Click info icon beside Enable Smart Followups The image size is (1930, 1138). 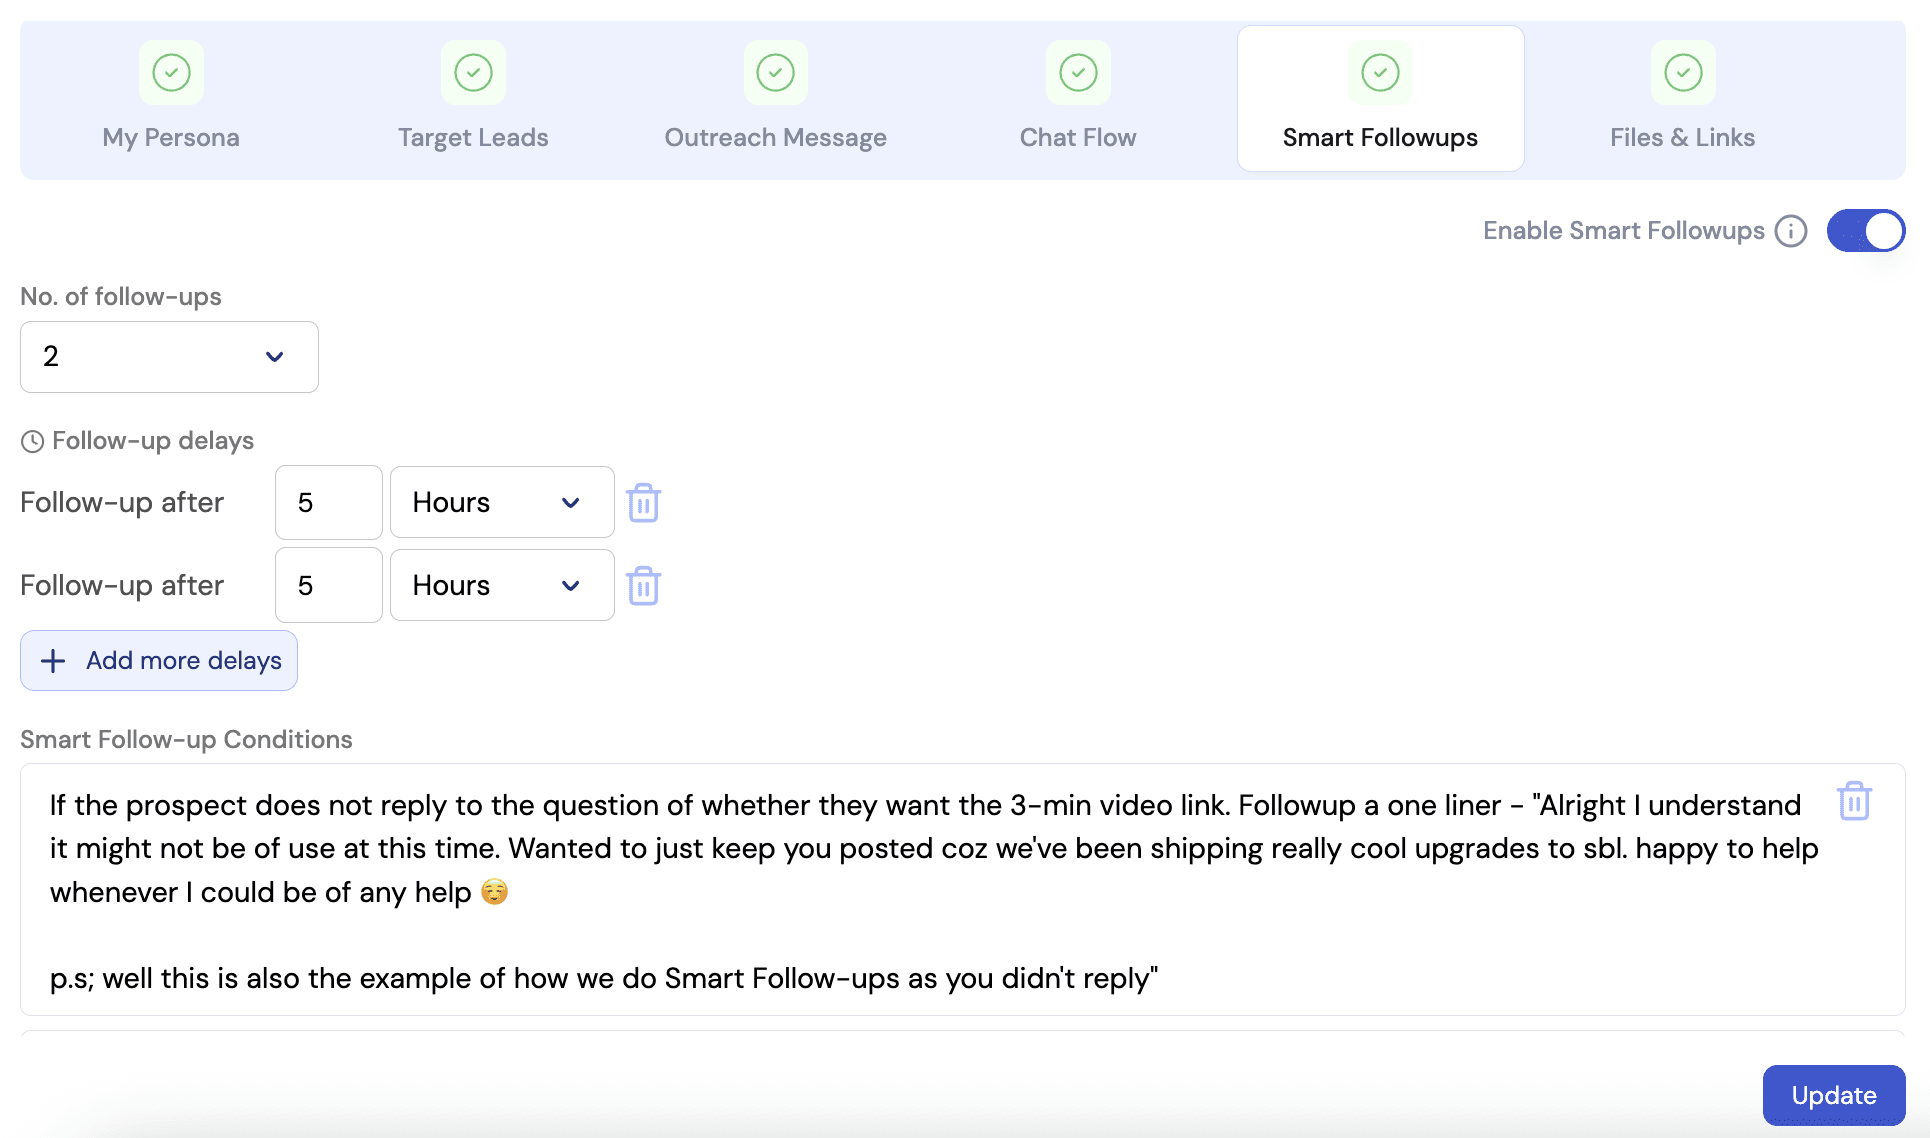[1790, 231]
